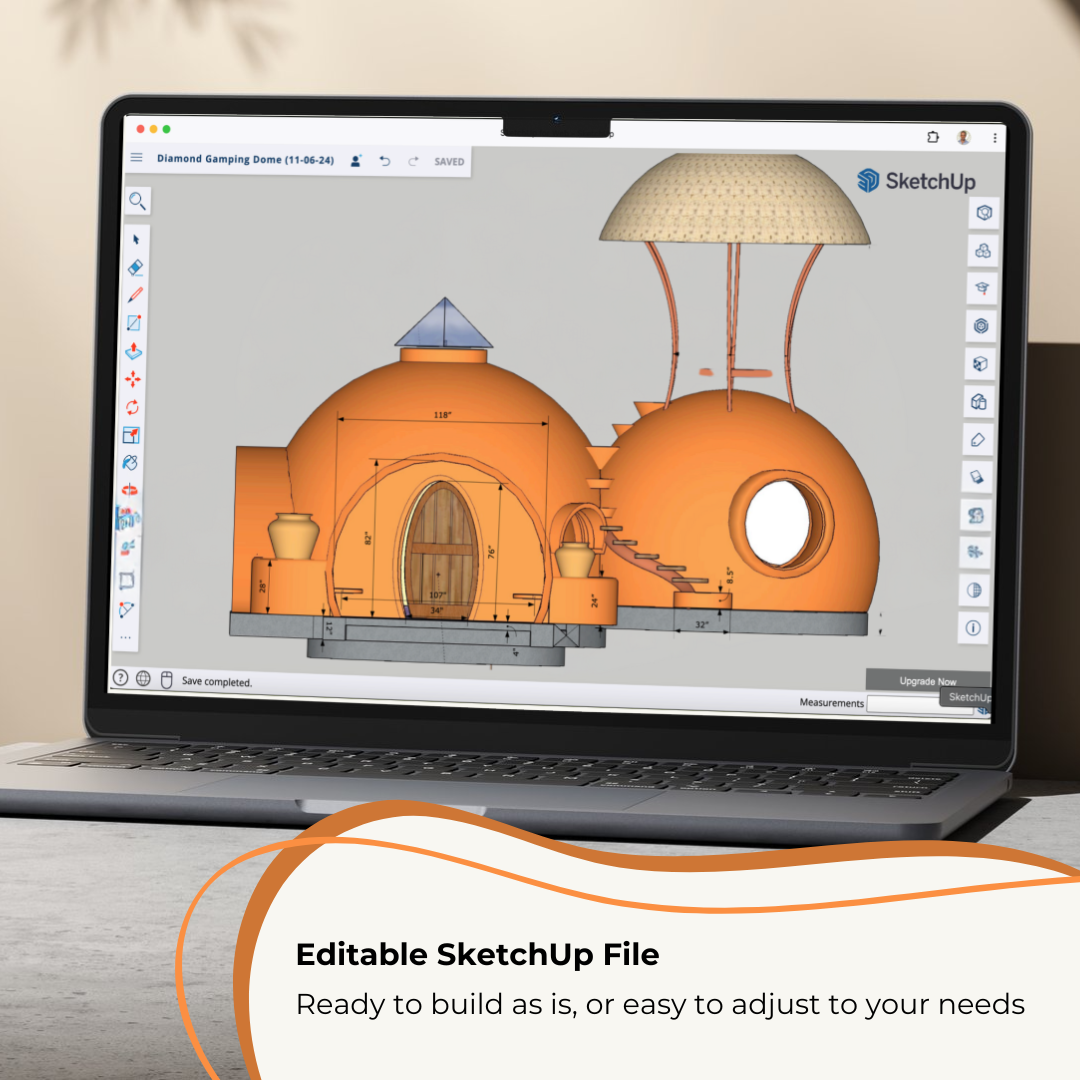
Task: Click the Redo arrow
Action: click(413, 161)
